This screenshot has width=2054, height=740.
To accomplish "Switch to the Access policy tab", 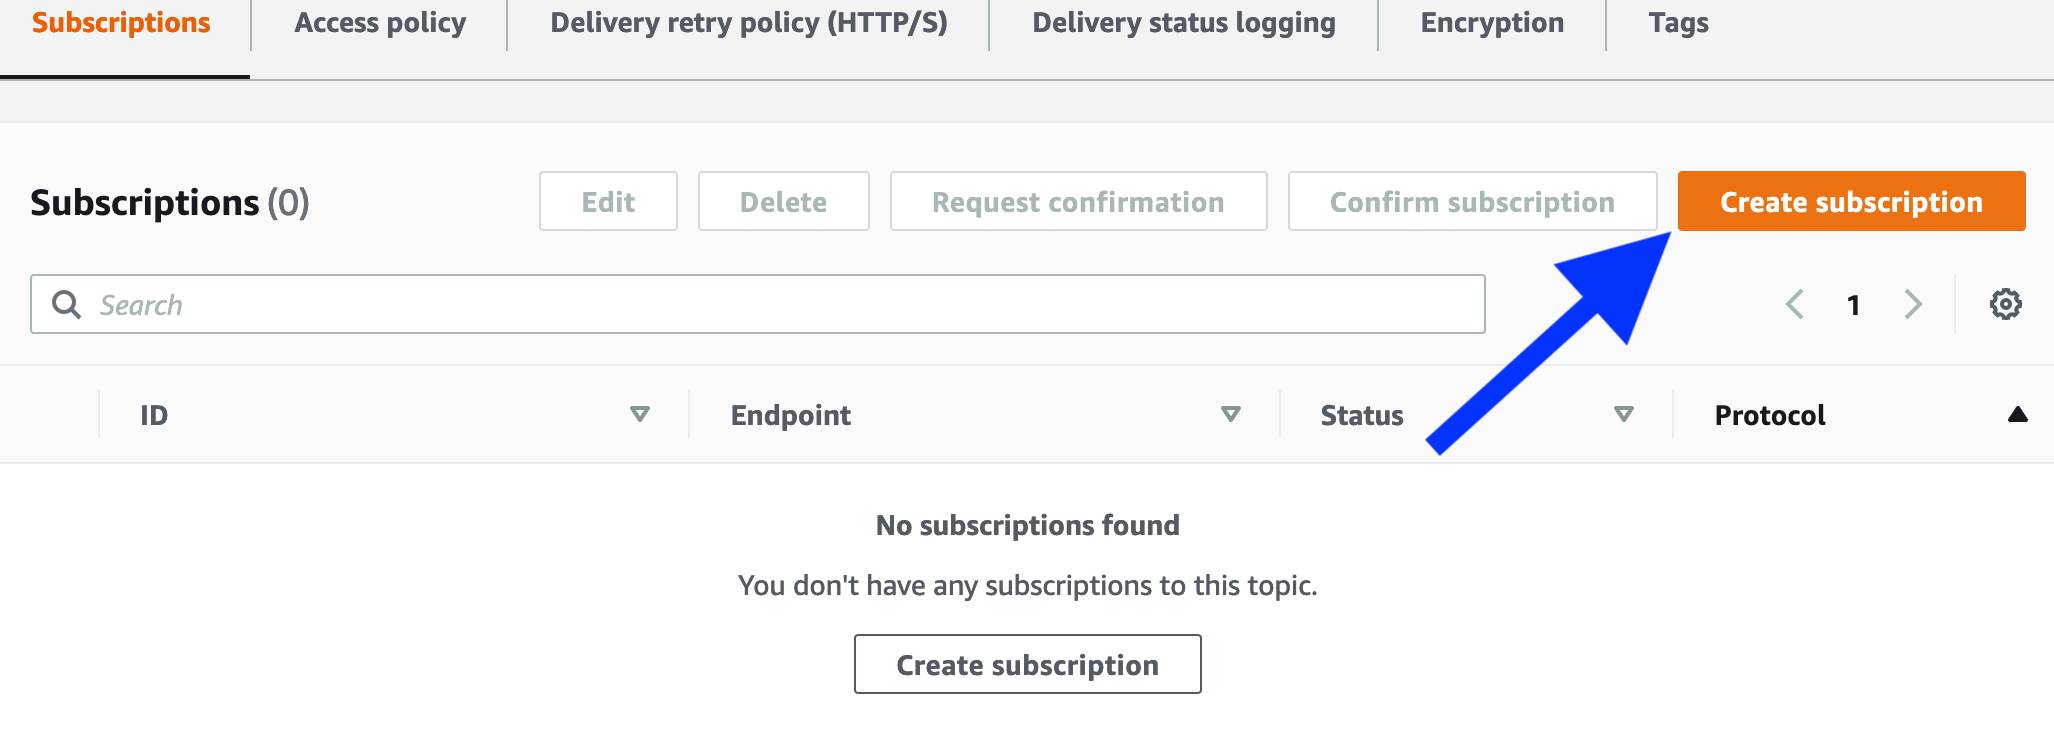I will (380, 23).
